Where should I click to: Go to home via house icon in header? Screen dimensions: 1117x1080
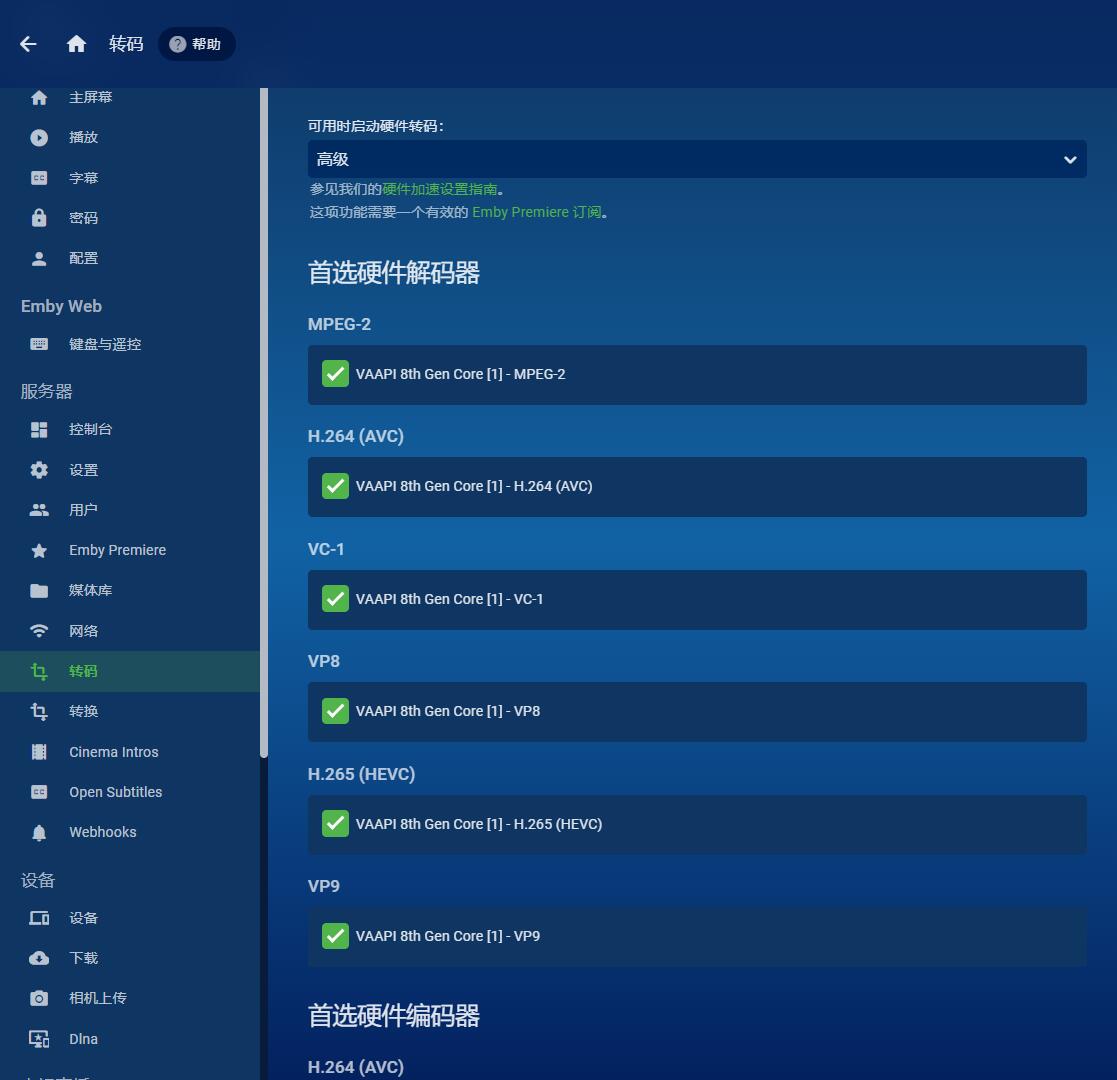76,44
